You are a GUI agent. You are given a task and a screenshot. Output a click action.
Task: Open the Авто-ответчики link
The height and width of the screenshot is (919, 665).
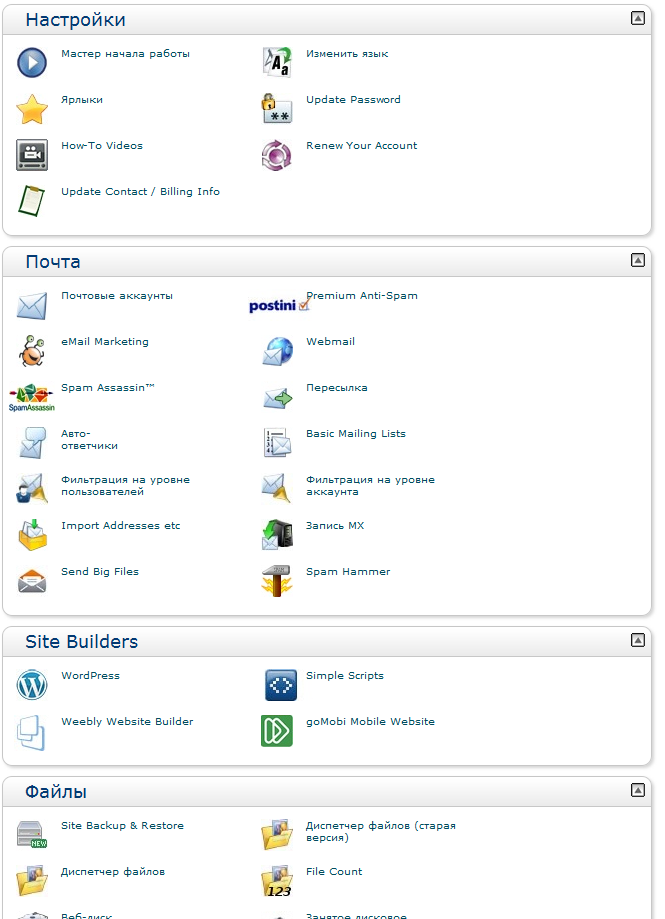point(89,440)
